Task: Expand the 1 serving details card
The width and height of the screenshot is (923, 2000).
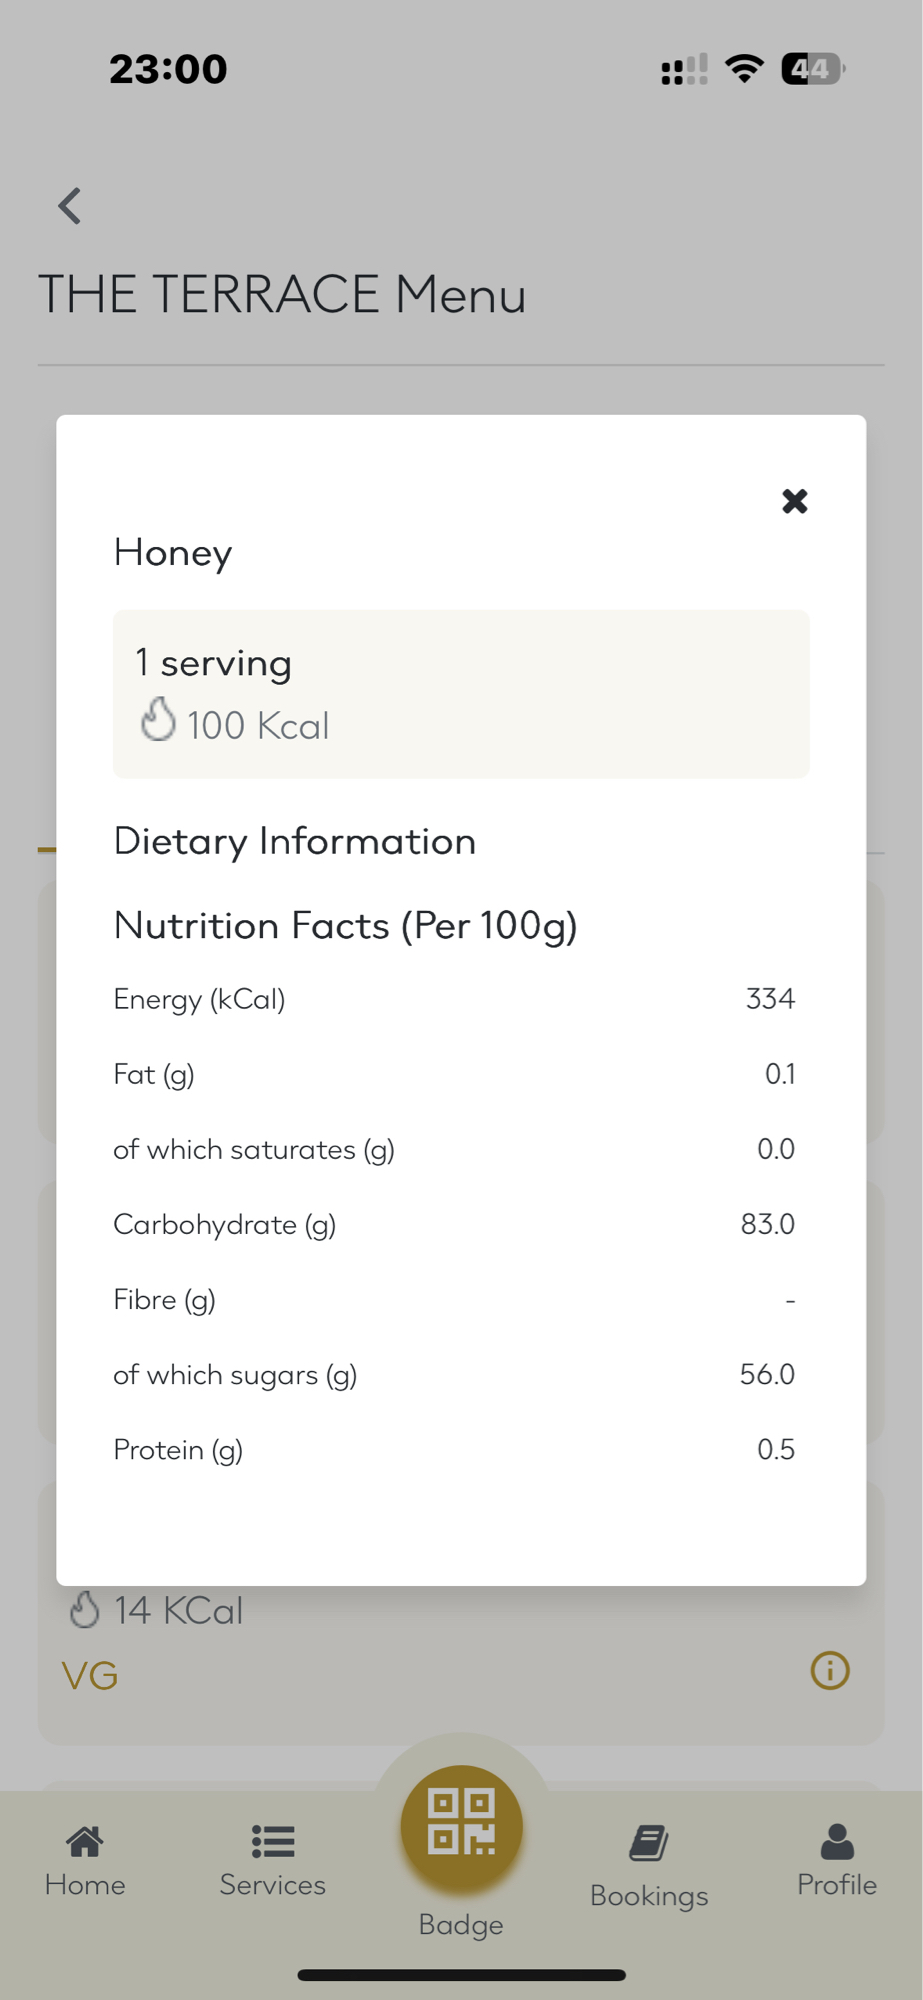Action: point(460,693)
